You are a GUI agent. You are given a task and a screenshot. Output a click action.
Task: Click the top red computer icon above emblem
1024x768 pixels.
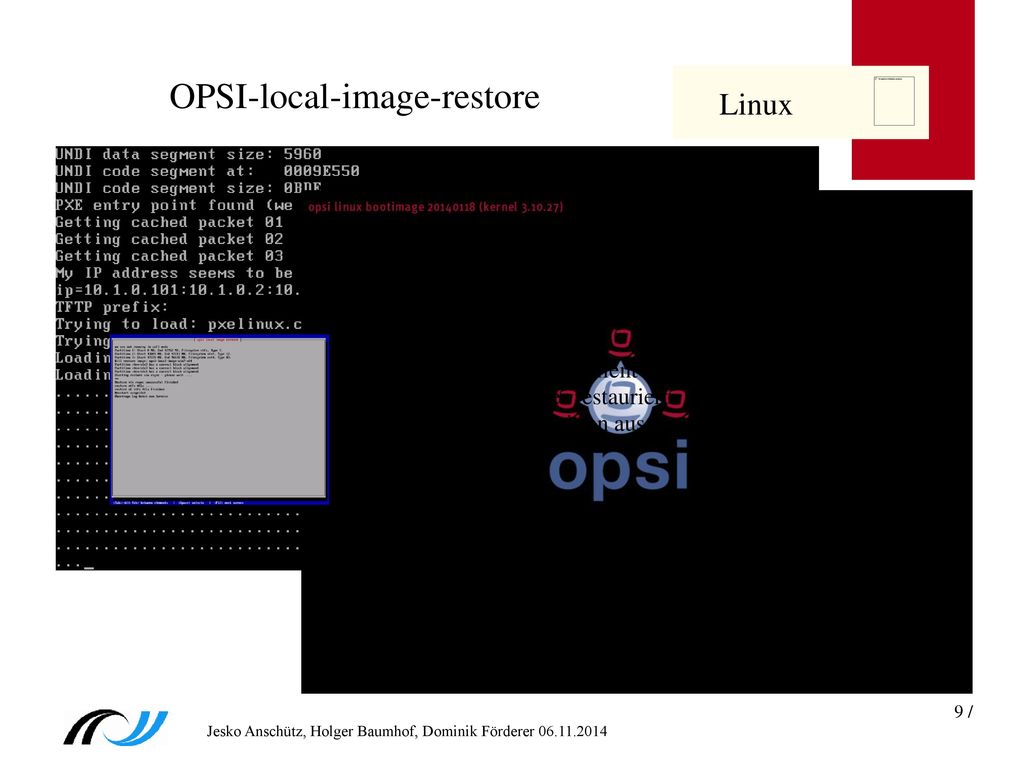coord(621,342)
